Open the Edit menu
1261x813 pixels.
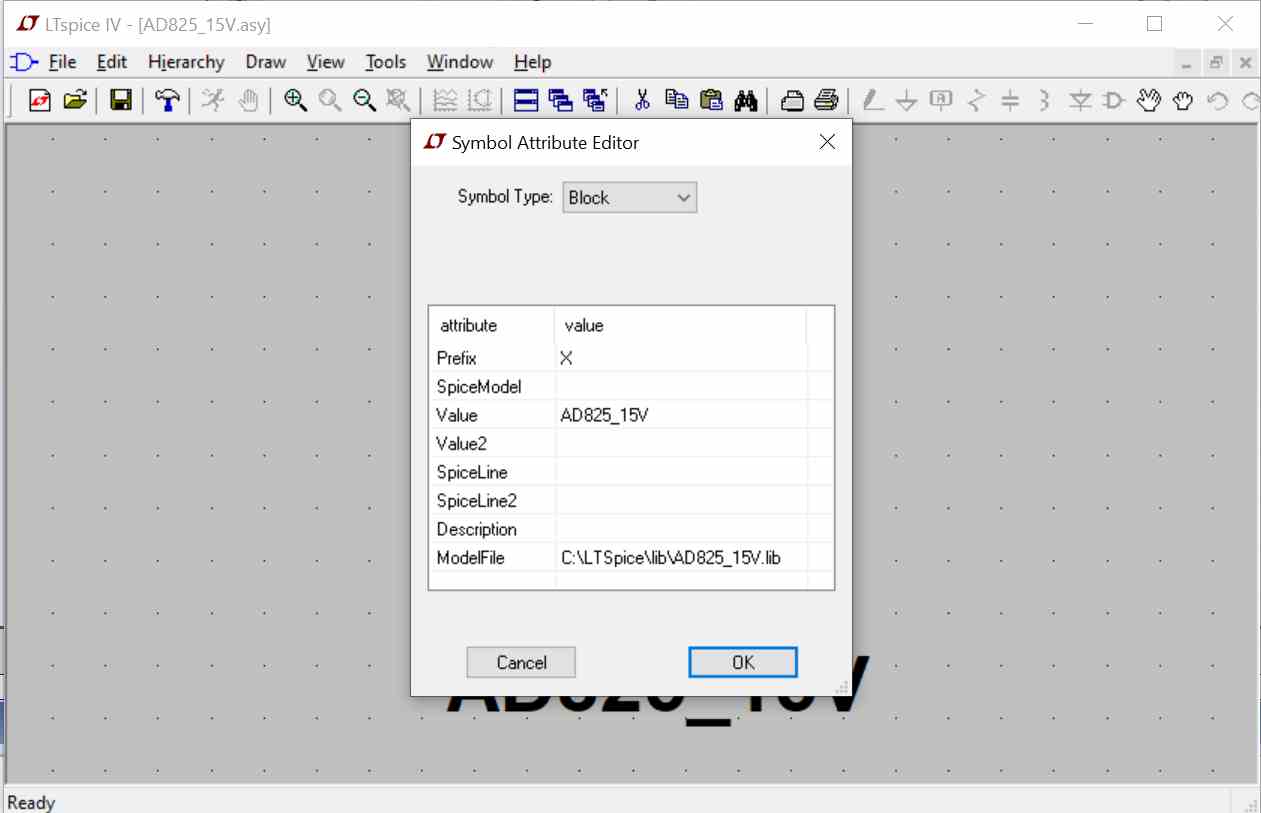(x=112, y=62)
